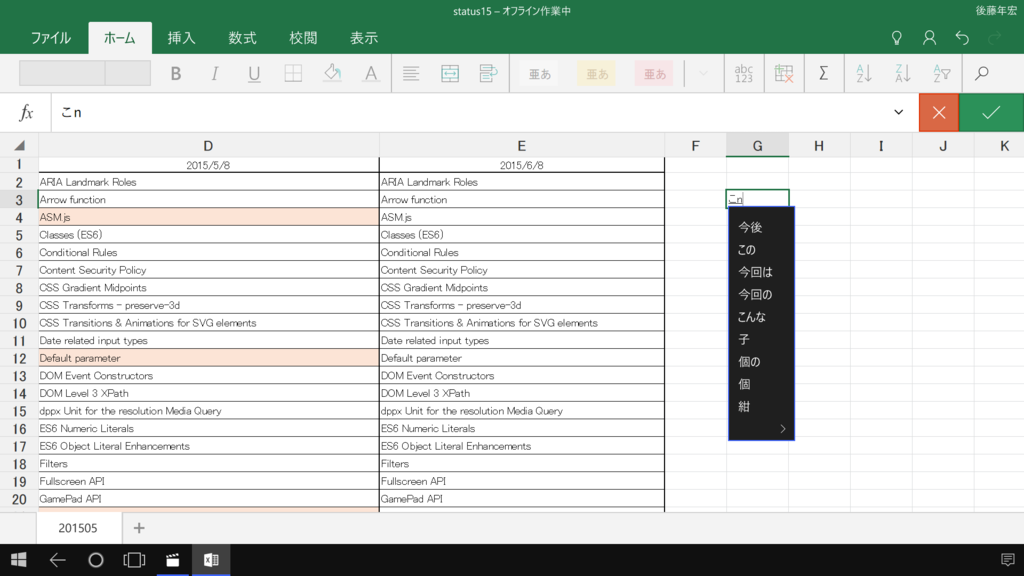Choose candidate 今回は

(756, 272)
